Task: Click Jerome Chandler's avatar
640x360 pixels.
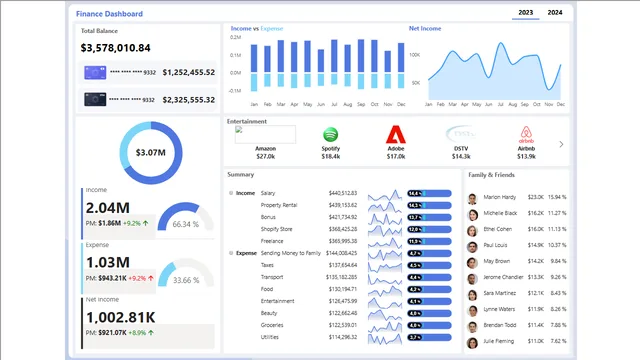Action: (x=472, y=279)
